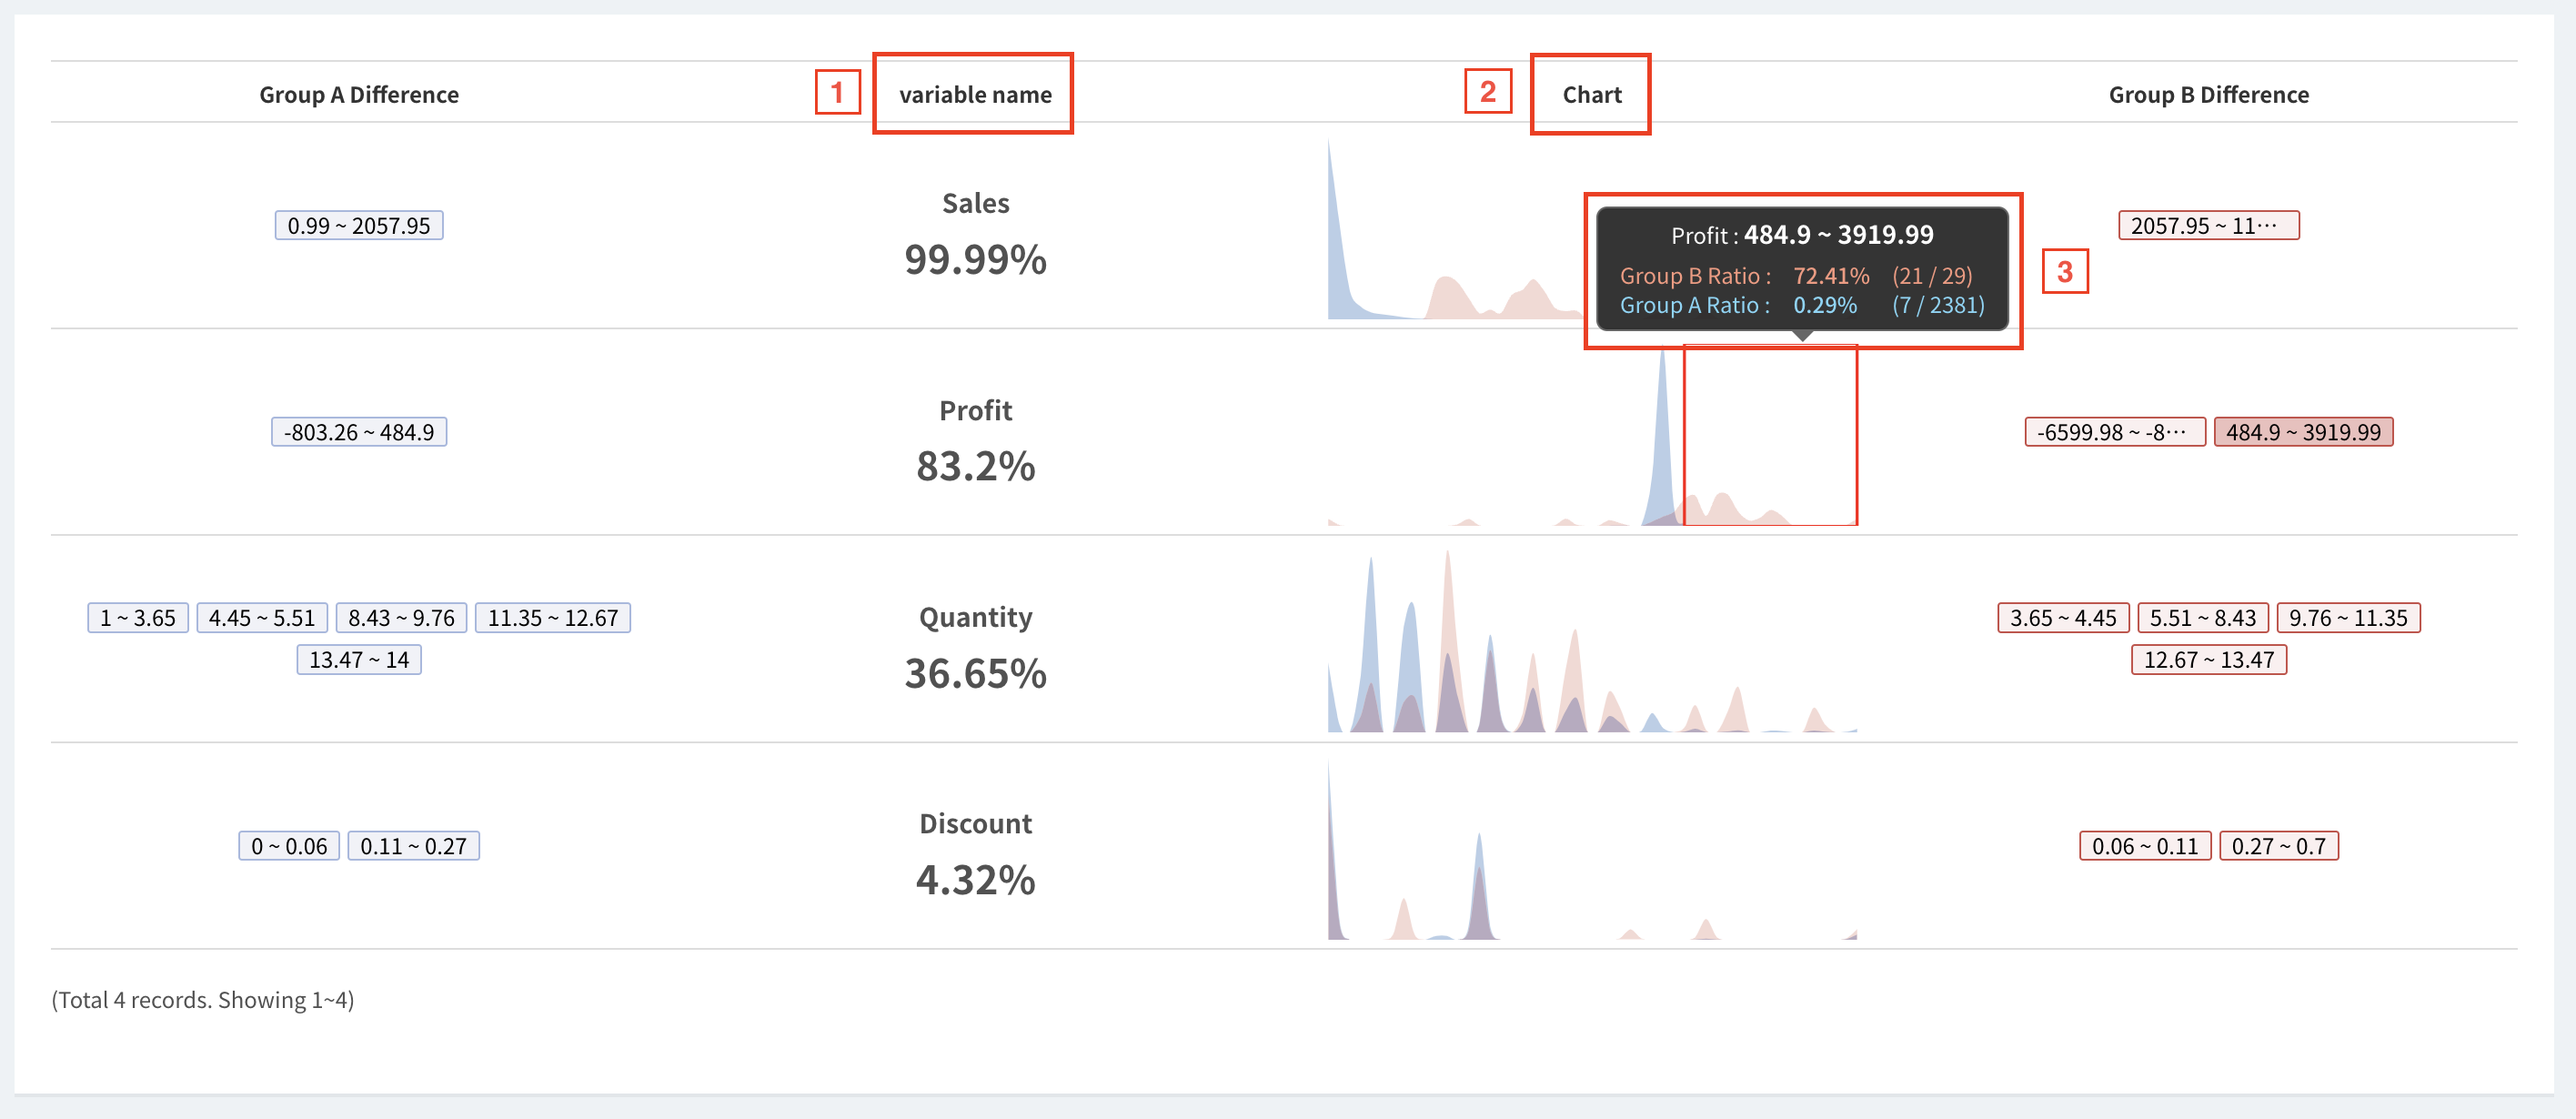
Task: Click the 9.76 ~ 11.35 range tag
Action: click(2347, 618)
